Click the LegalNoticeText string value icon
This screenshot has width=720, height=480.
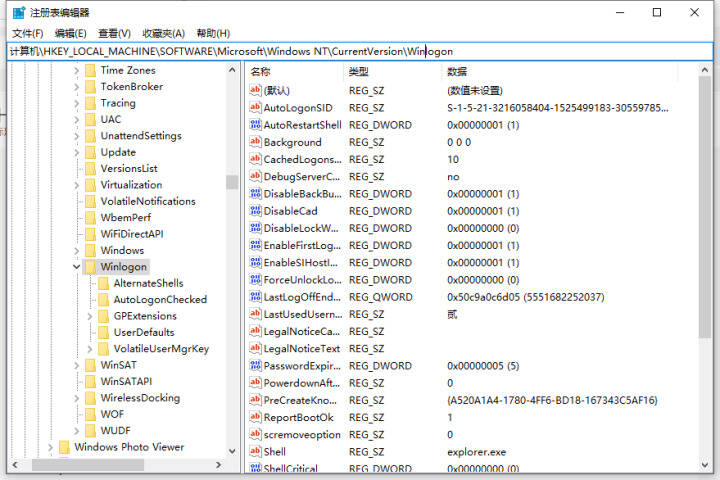(255, 349)
